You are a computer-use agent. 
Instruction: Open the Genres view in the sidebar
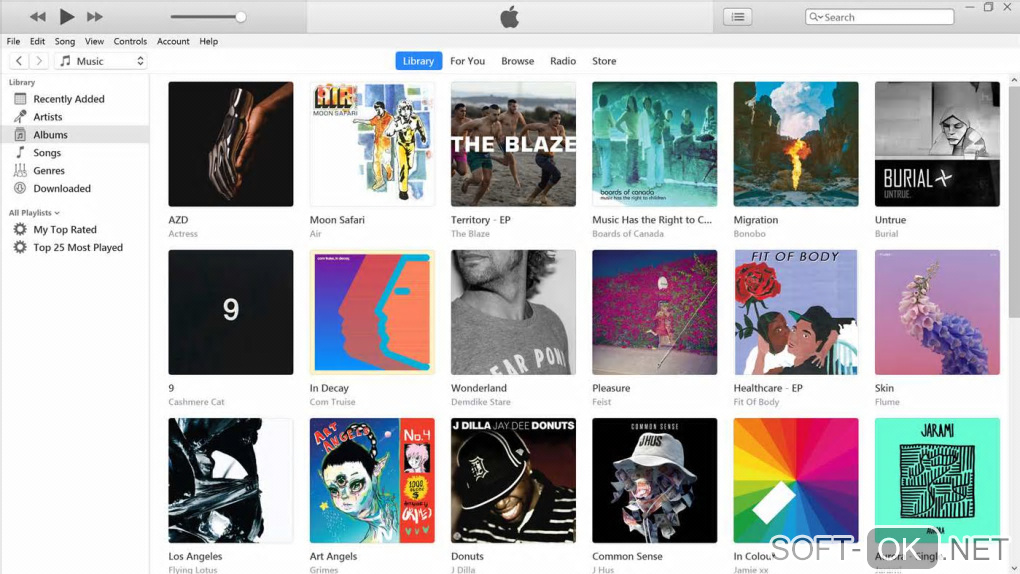click(49, 171)
